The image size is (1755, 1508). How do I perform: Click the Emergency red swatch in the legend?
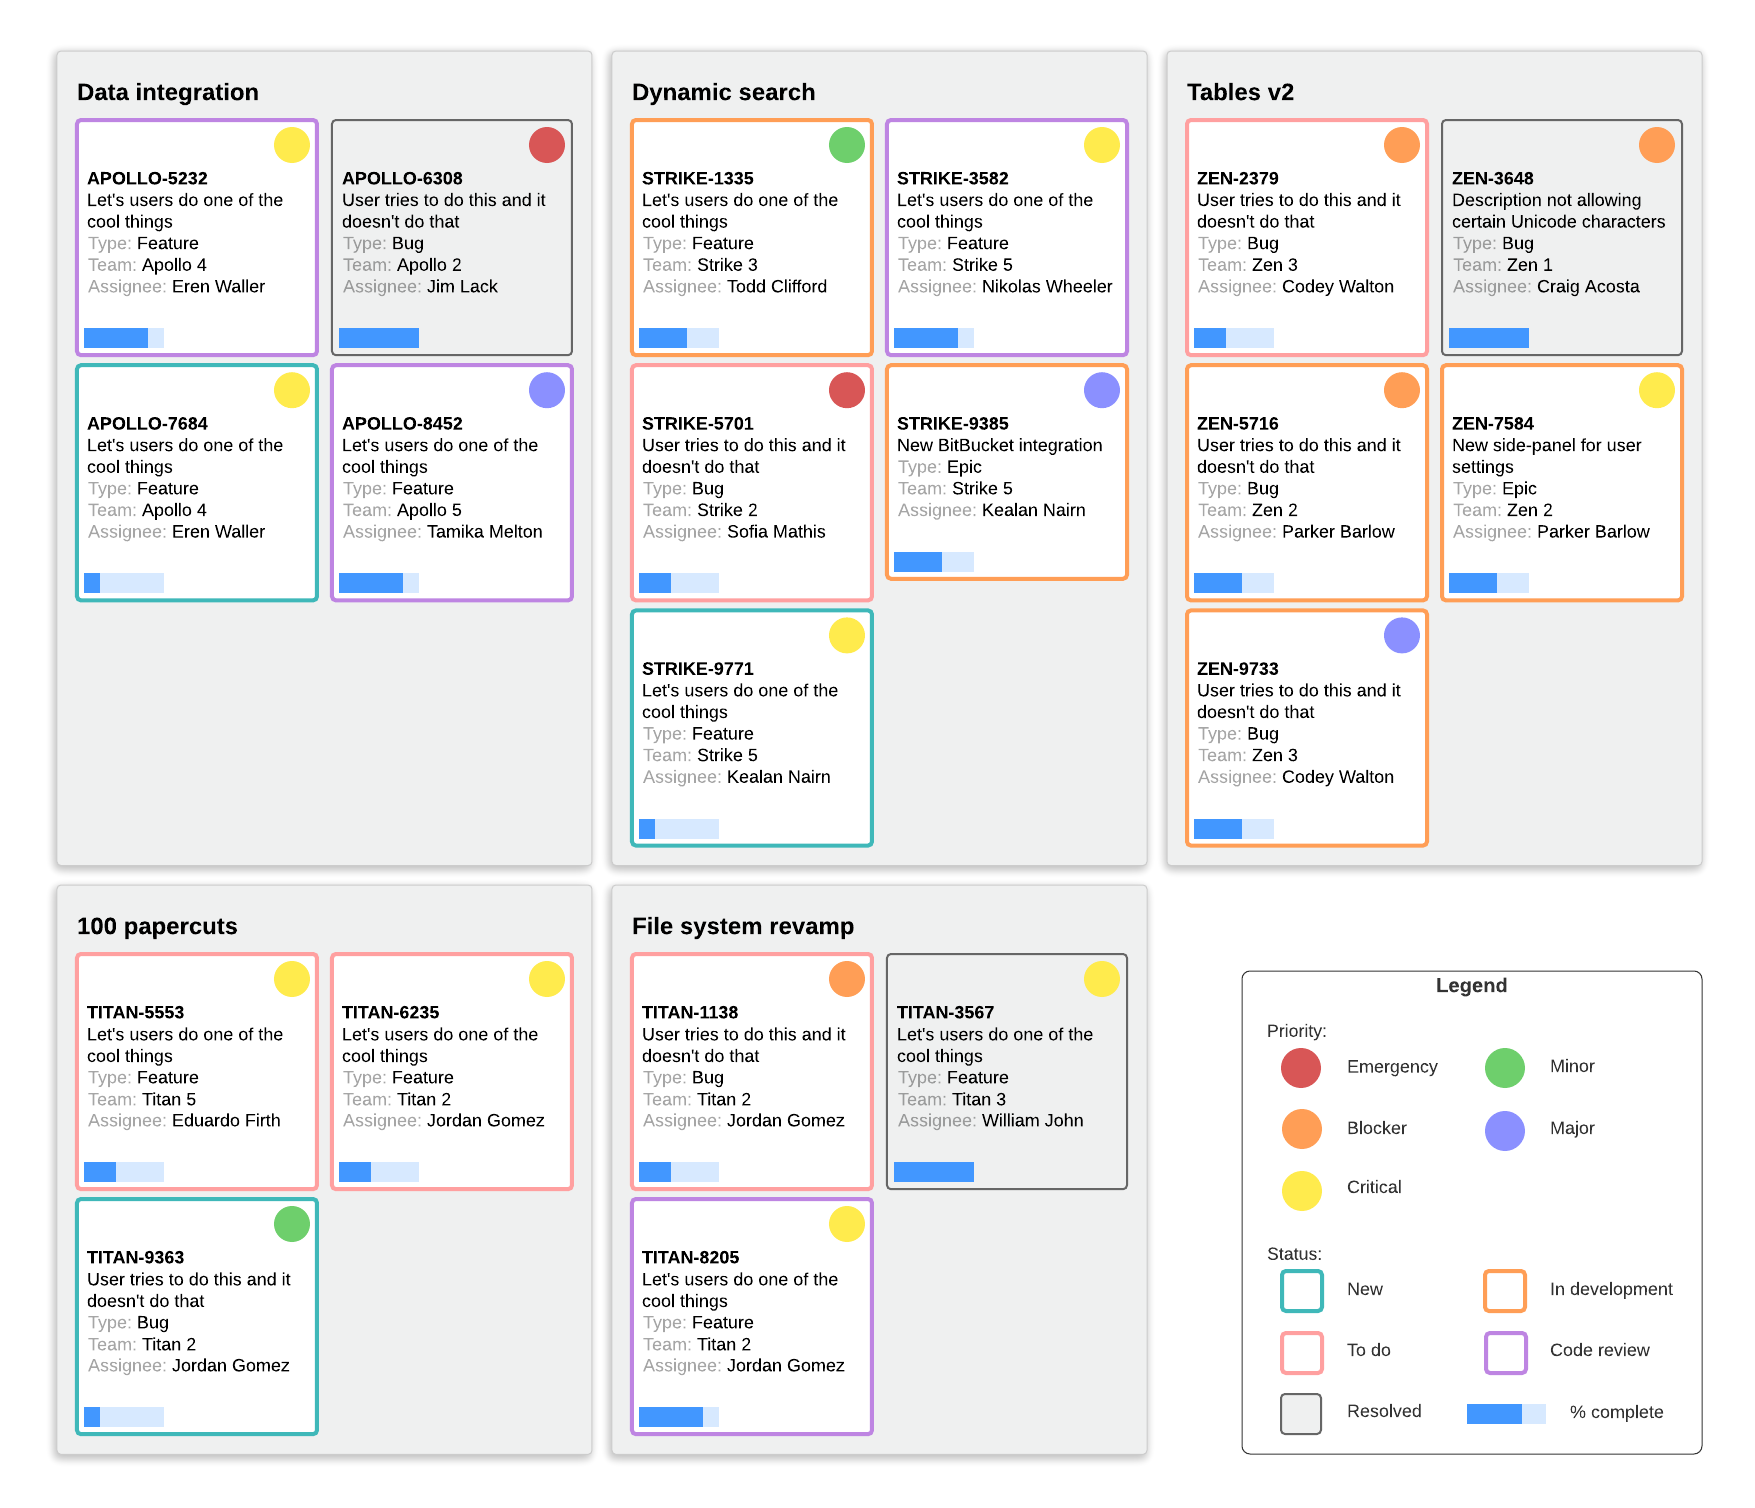click(x=1301, y=1068)
